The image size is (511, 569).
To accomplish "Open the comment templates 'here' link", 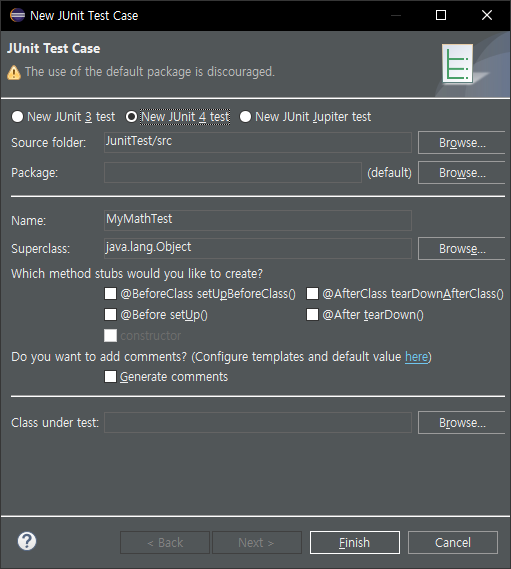I will [x=416, y=357].
